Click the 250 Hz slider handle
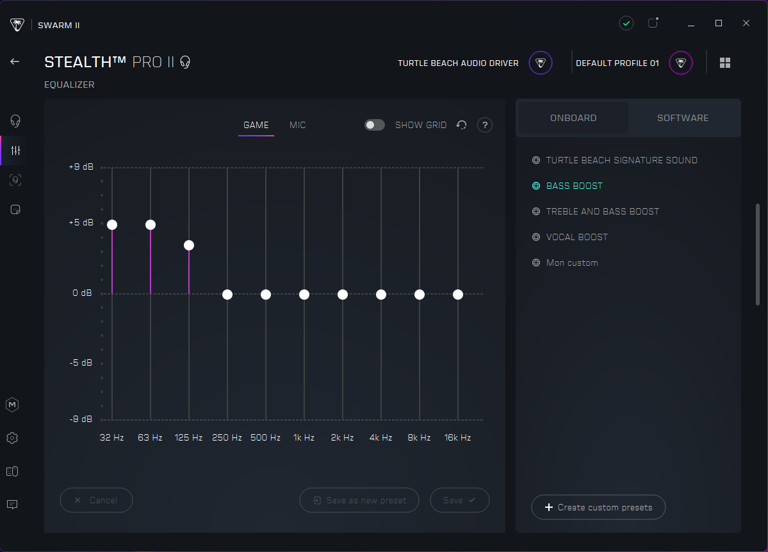Viewport: 768px width, 552px height. pyautogui.click(x=227, y=294)
